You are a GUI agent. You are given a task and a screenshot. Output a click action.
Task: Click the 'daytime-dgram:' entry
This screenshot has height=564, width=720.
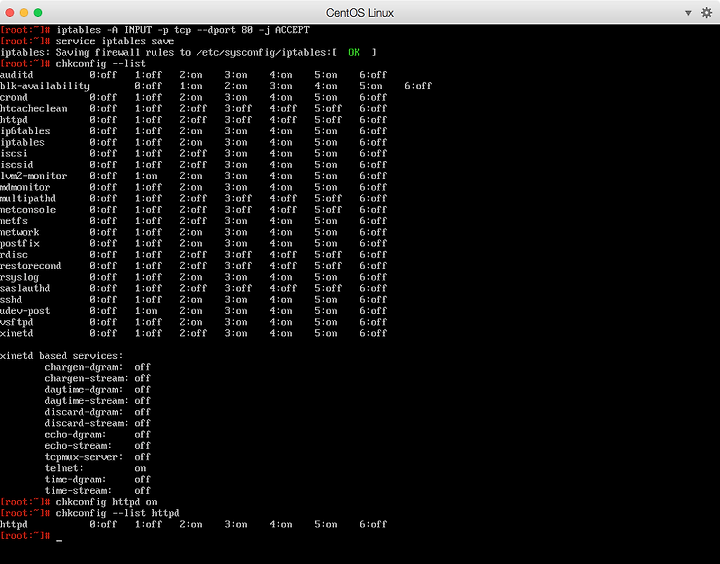coord(84,390)
